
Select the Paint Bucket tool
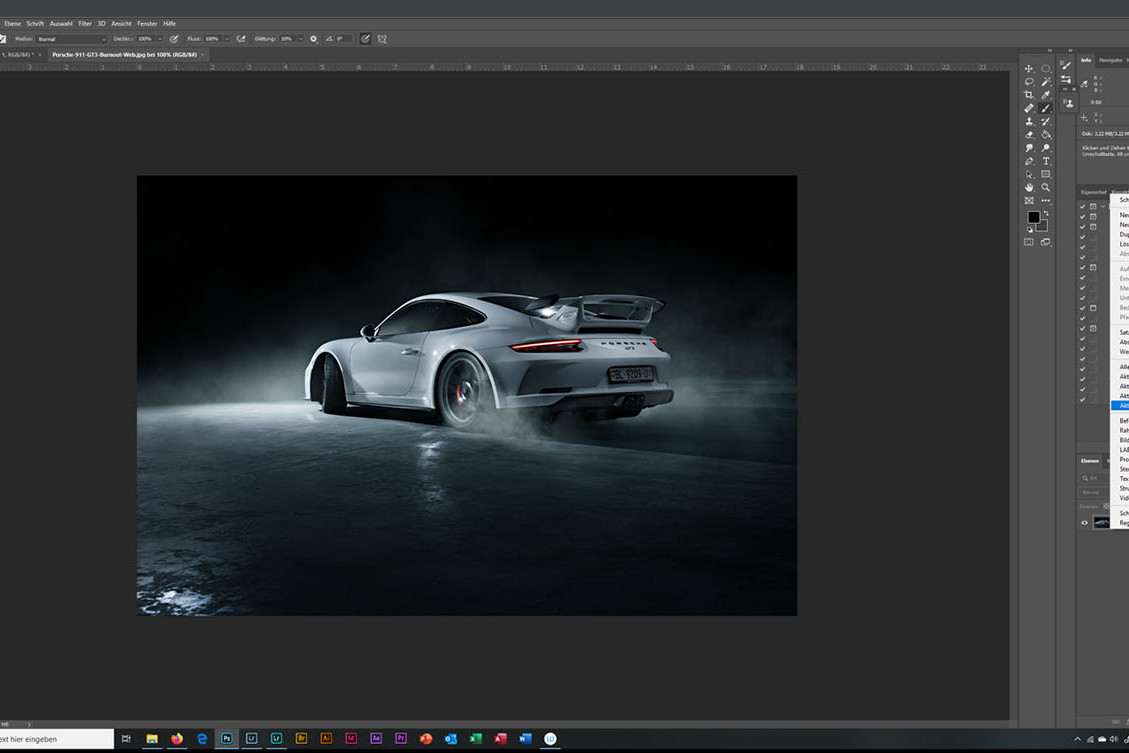click(x=1045, y=135)
